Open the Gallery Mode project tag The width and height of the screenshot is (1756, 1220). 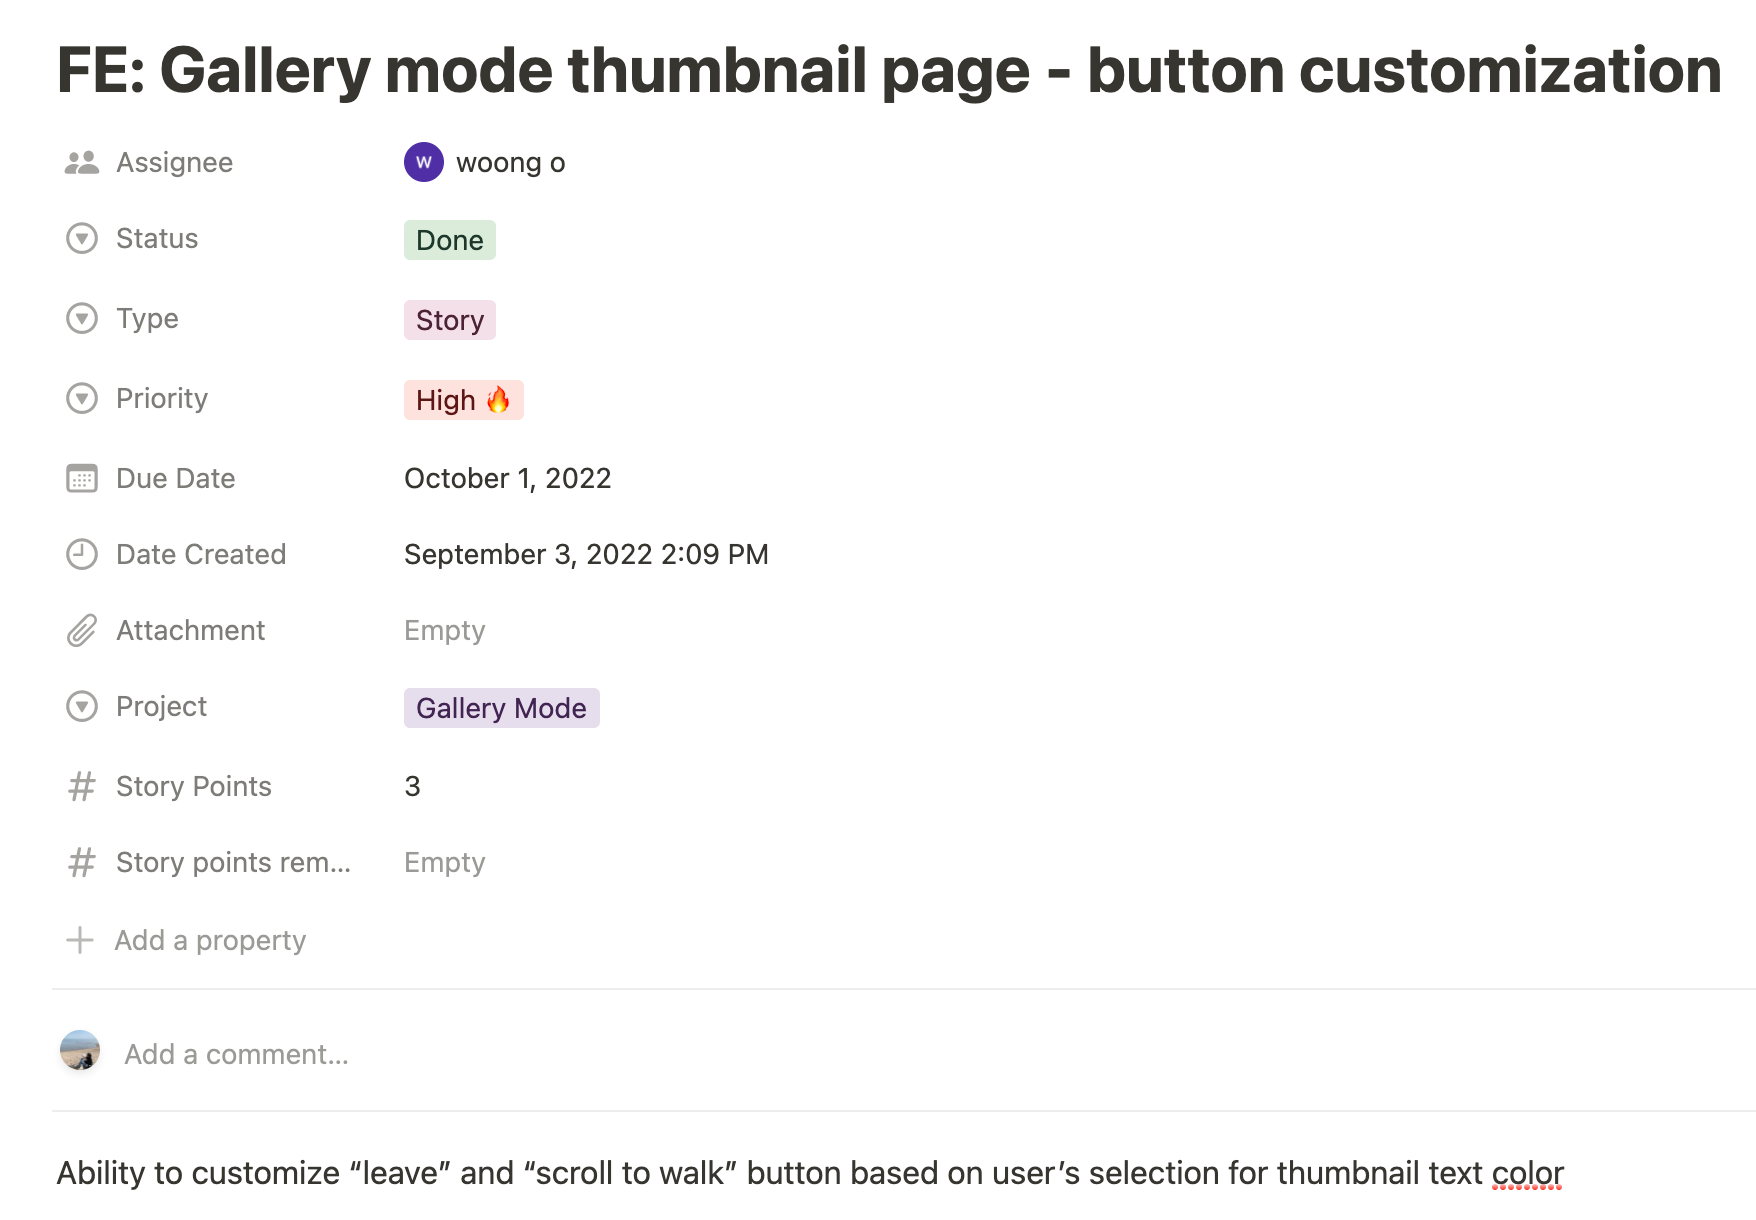click(502, 708)
